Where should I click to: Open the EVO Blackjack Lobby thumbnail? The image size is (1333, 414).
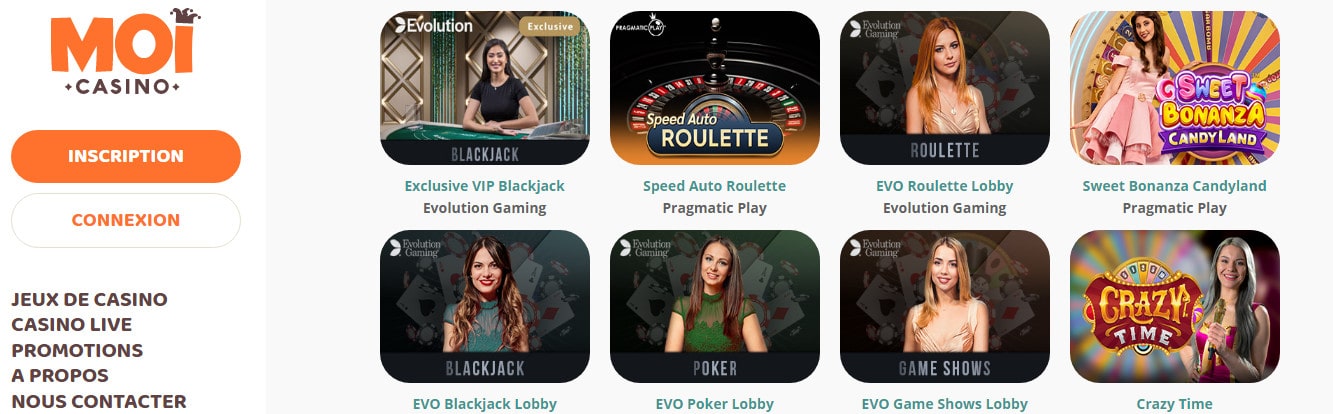[485, 307]
